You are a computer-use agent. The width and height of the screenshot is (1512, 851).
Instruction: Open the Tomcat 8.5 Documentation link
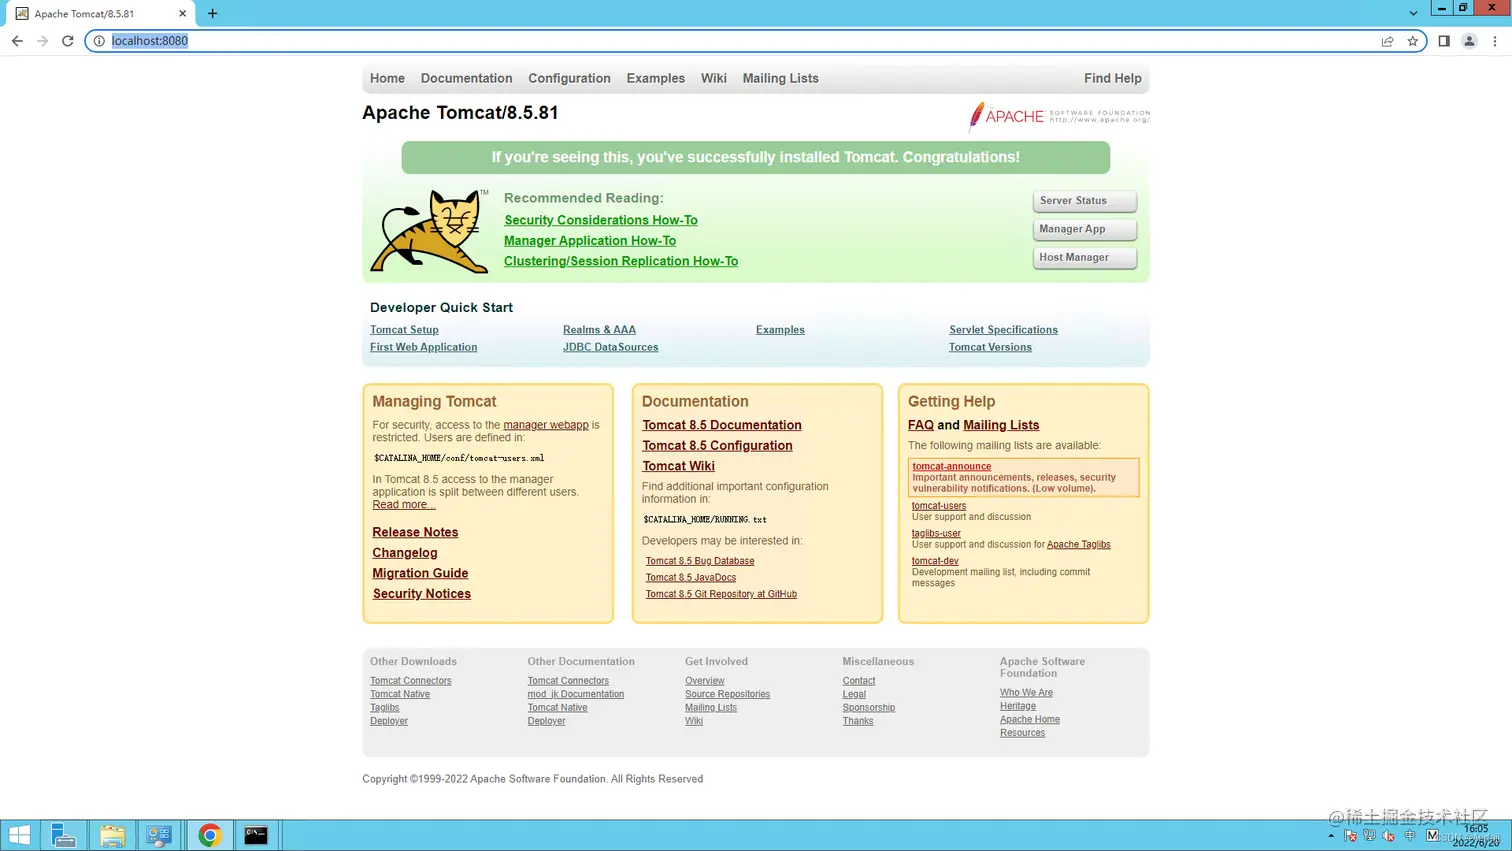coord(722,425)
